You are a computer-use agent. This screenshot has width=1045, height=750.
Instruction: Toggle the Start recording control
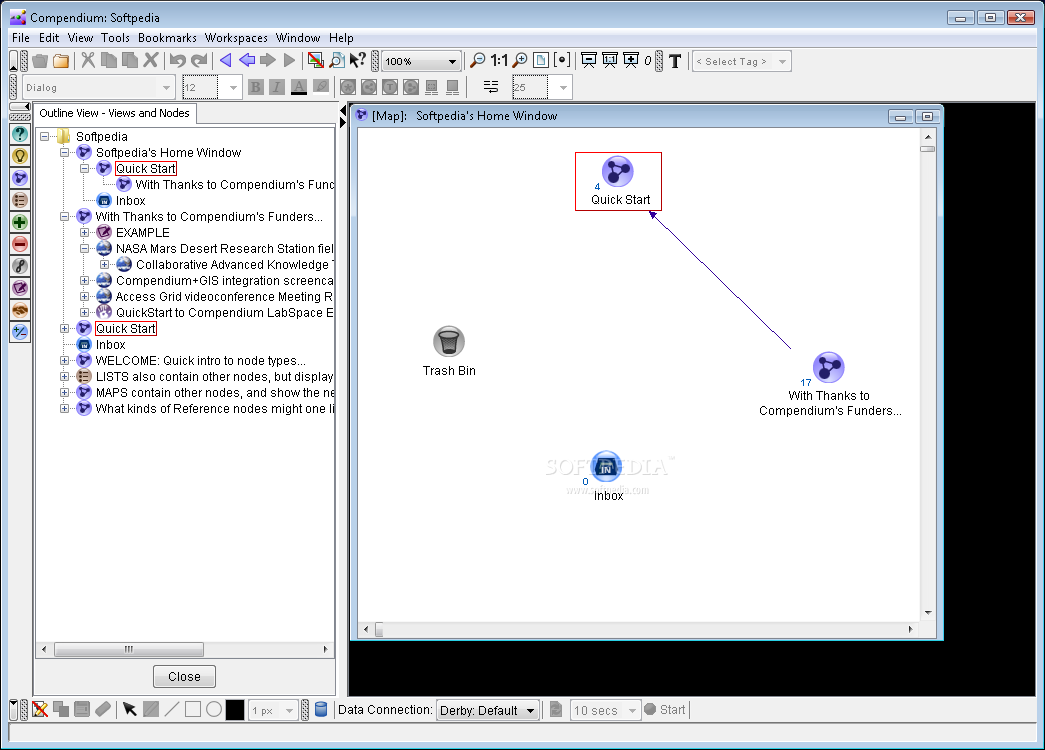[x=665, y=710]
